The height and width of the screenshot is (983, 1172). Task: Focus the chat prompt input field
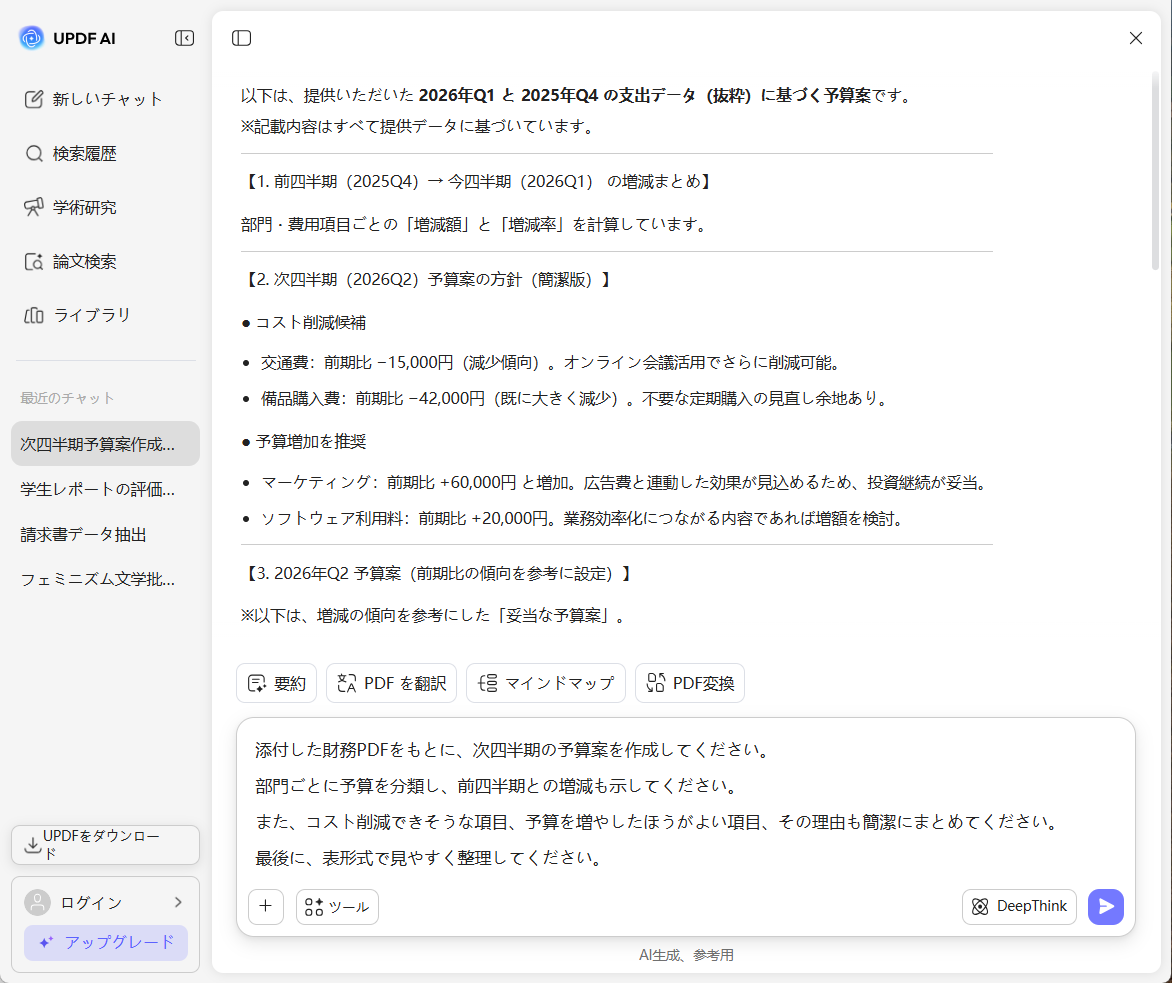tap(685, 803)
